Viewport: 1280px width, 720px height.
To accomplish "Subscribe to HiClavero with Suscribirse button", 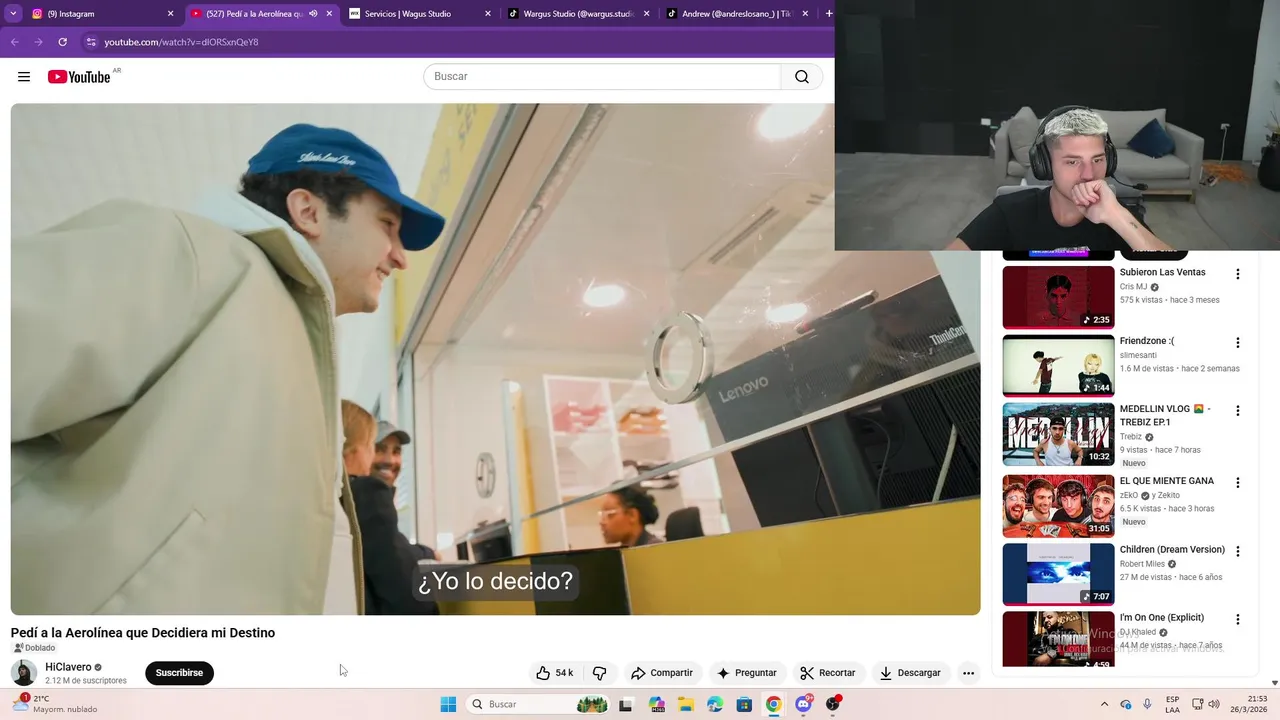I will (x=179, y=673).
